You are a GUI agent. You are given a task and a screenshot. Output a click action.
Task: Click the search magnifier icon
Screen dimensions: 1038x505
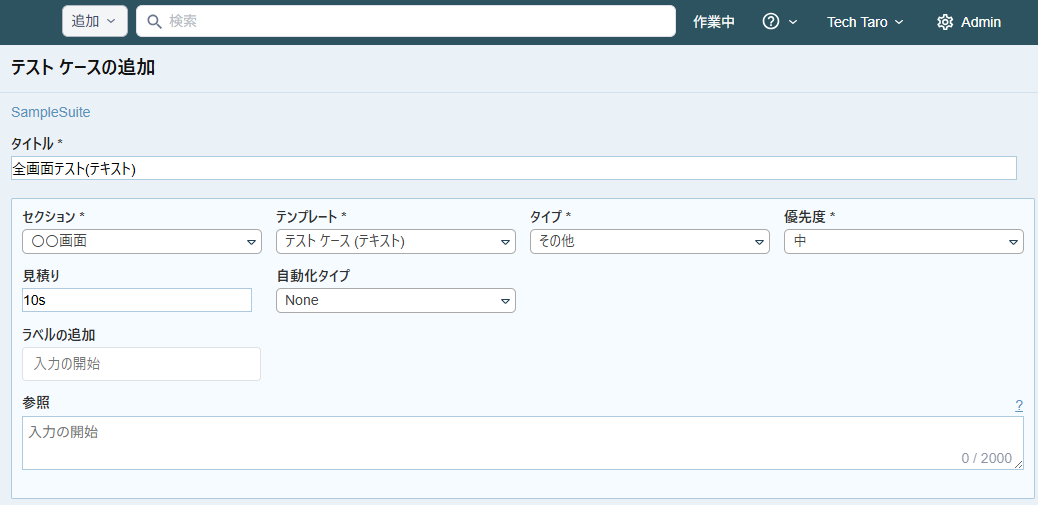pyautogui.click(x=154, y=21)
